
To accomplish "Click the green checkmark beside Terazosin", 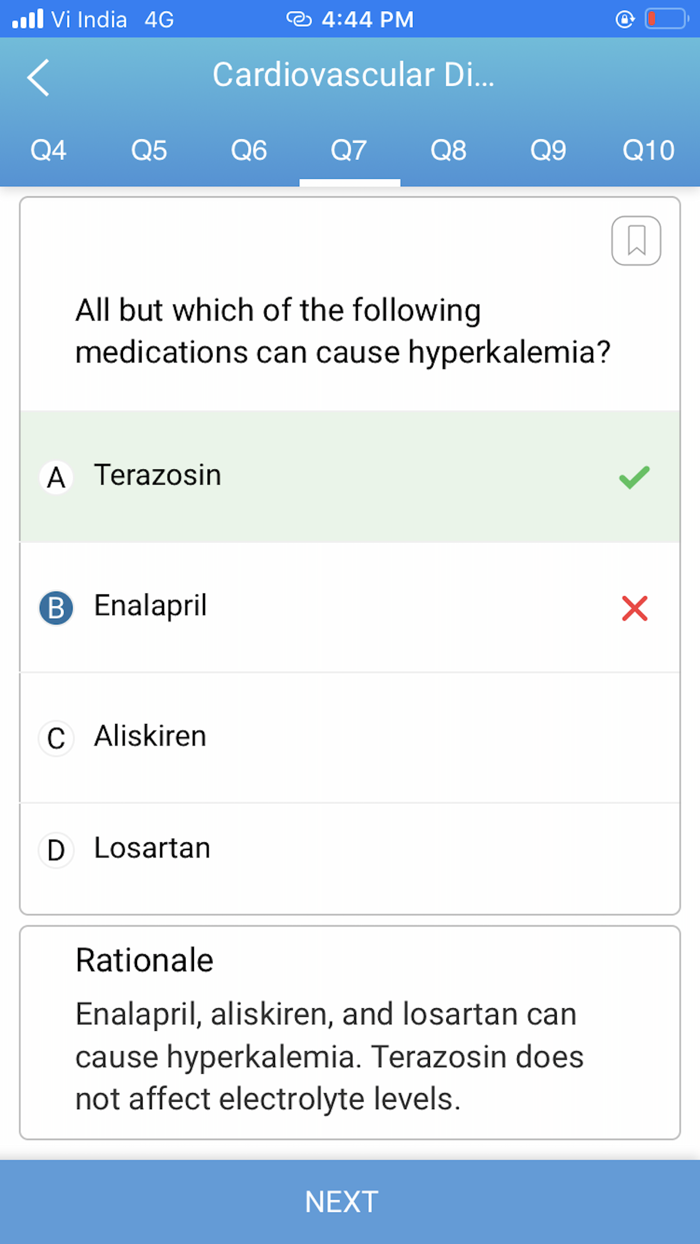I will 633,477.
